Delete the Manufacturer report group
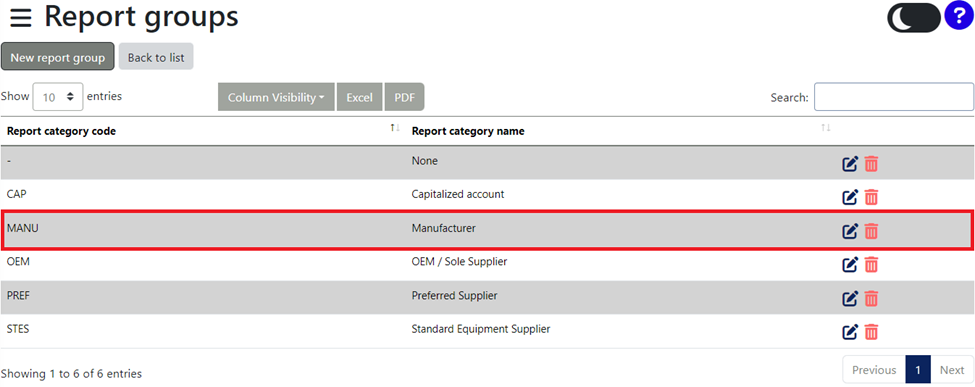975x387 pixels. click(x=871, y=231)
